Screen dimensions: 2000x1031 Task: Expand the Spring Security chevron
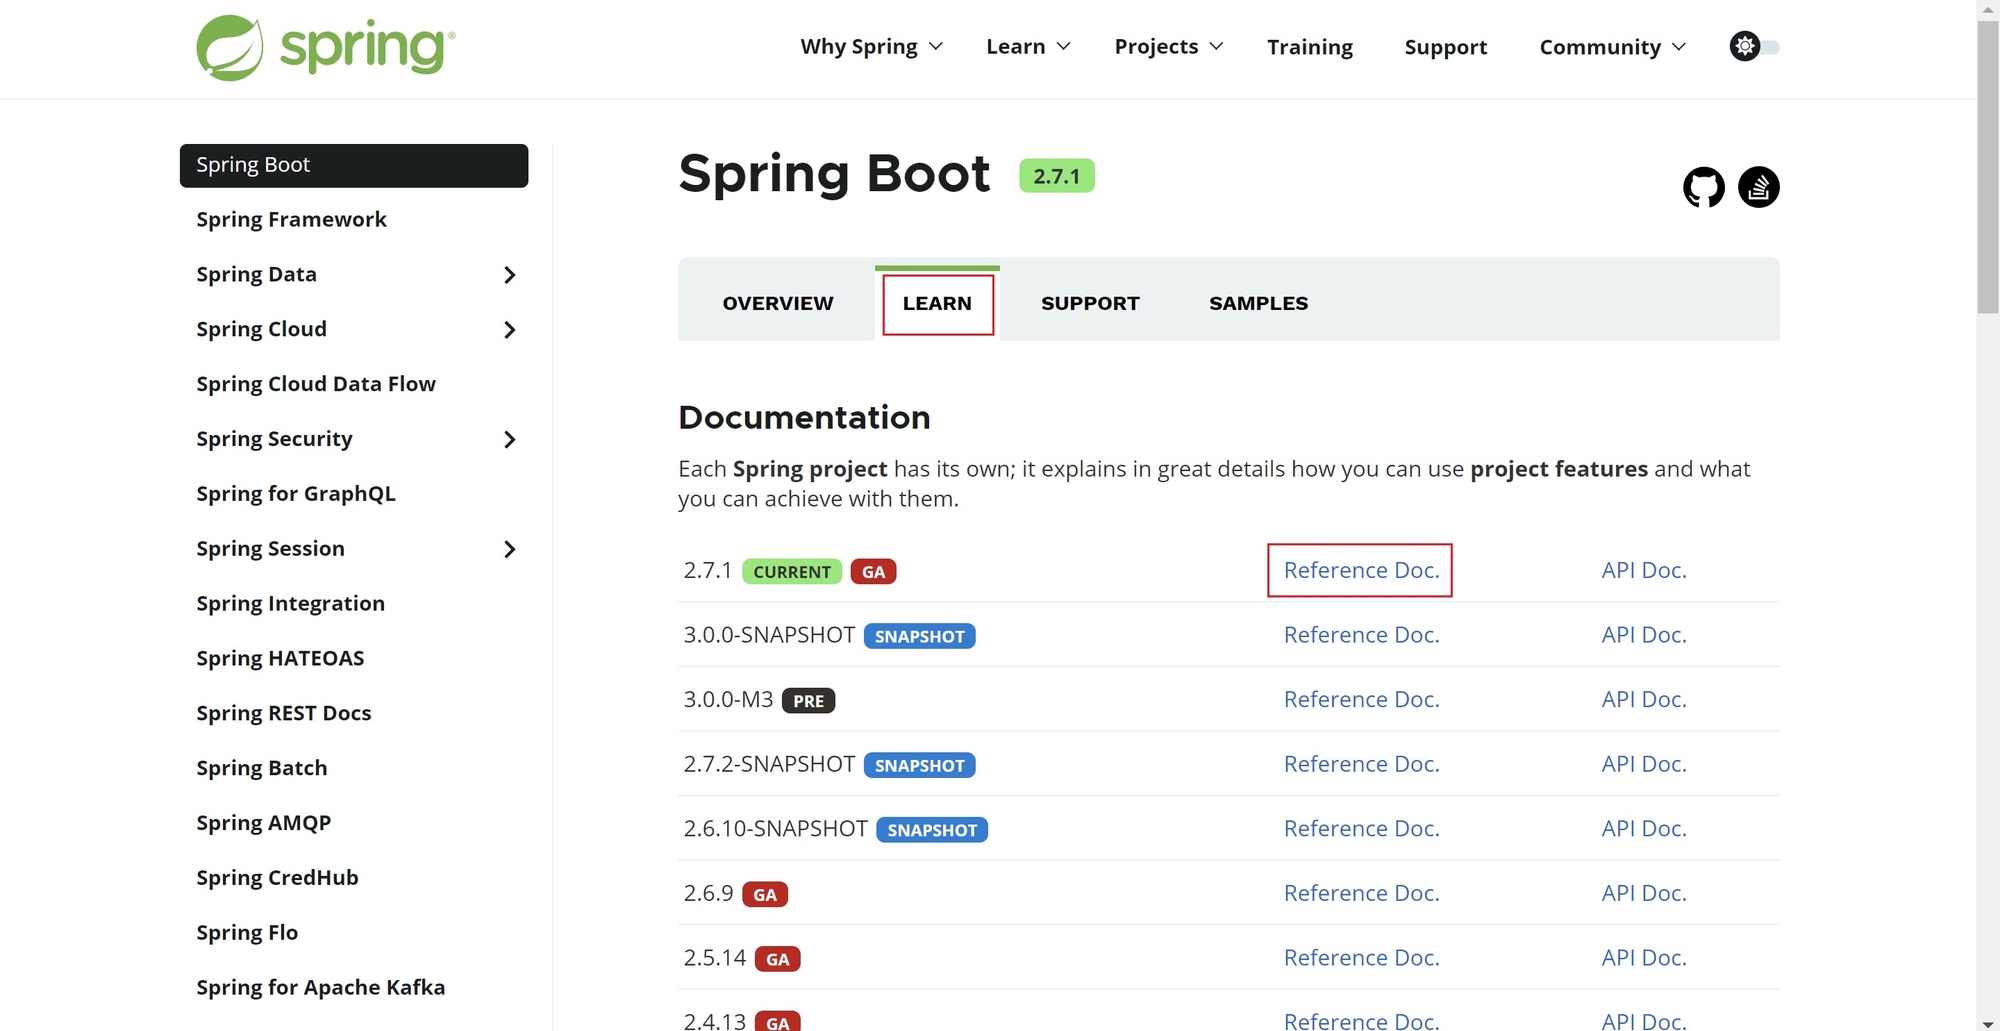click(x=510, y=440)
